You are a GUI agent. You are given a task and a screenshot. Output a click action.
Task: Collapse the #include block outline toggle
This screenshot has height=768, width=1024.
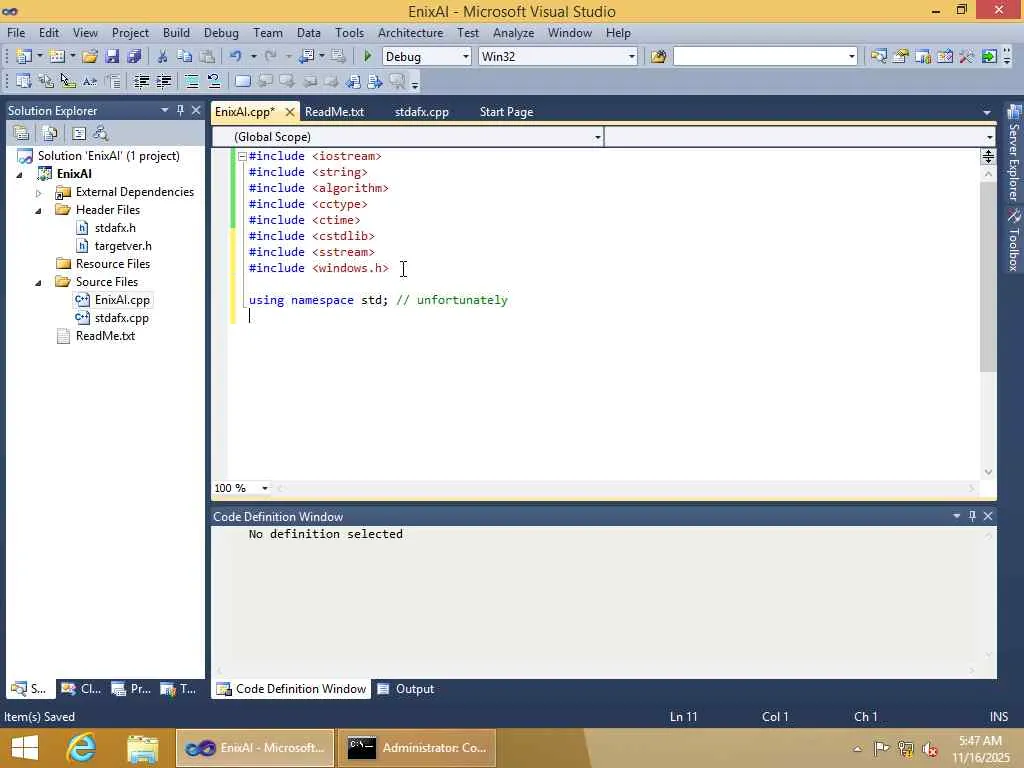[241, 156]
